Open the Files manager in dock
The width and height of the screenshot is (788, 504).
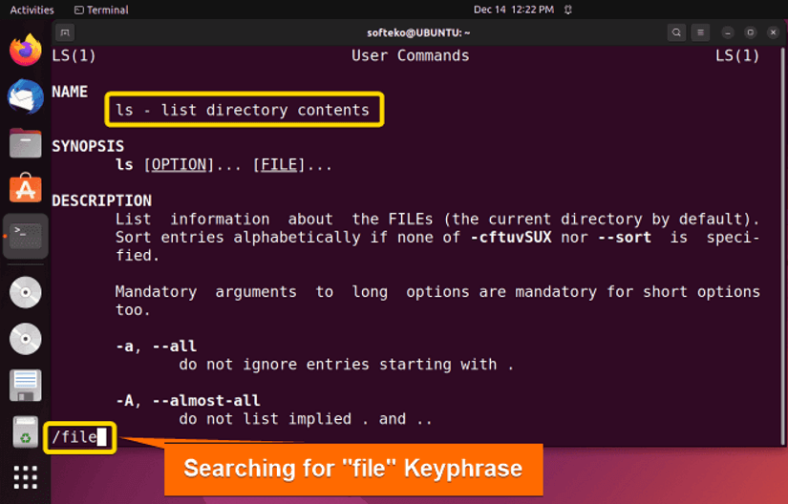pyautogui.click(x=25, y=143)
